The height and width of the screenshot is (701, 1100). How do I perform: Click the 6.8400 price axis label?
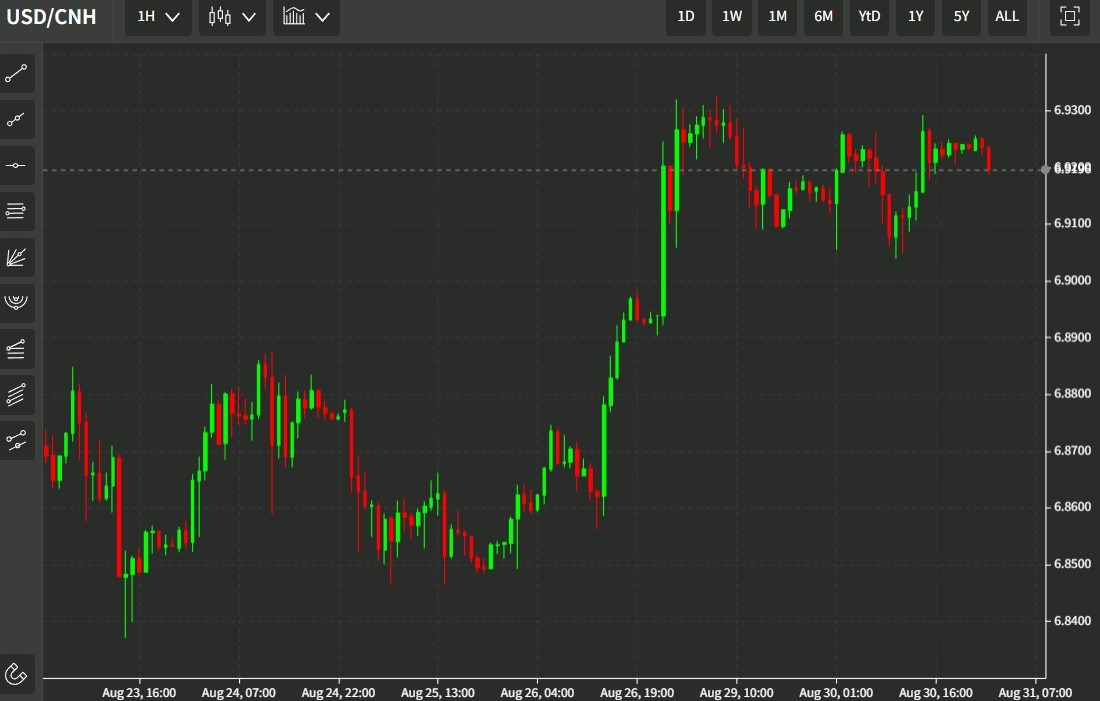point(1073,621)
